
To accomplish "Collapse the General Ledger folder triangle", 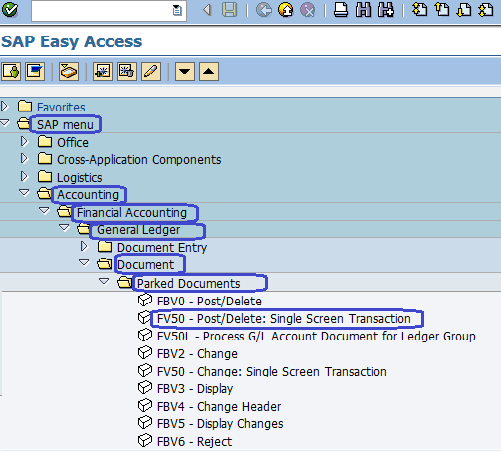I will click(64, 227).
